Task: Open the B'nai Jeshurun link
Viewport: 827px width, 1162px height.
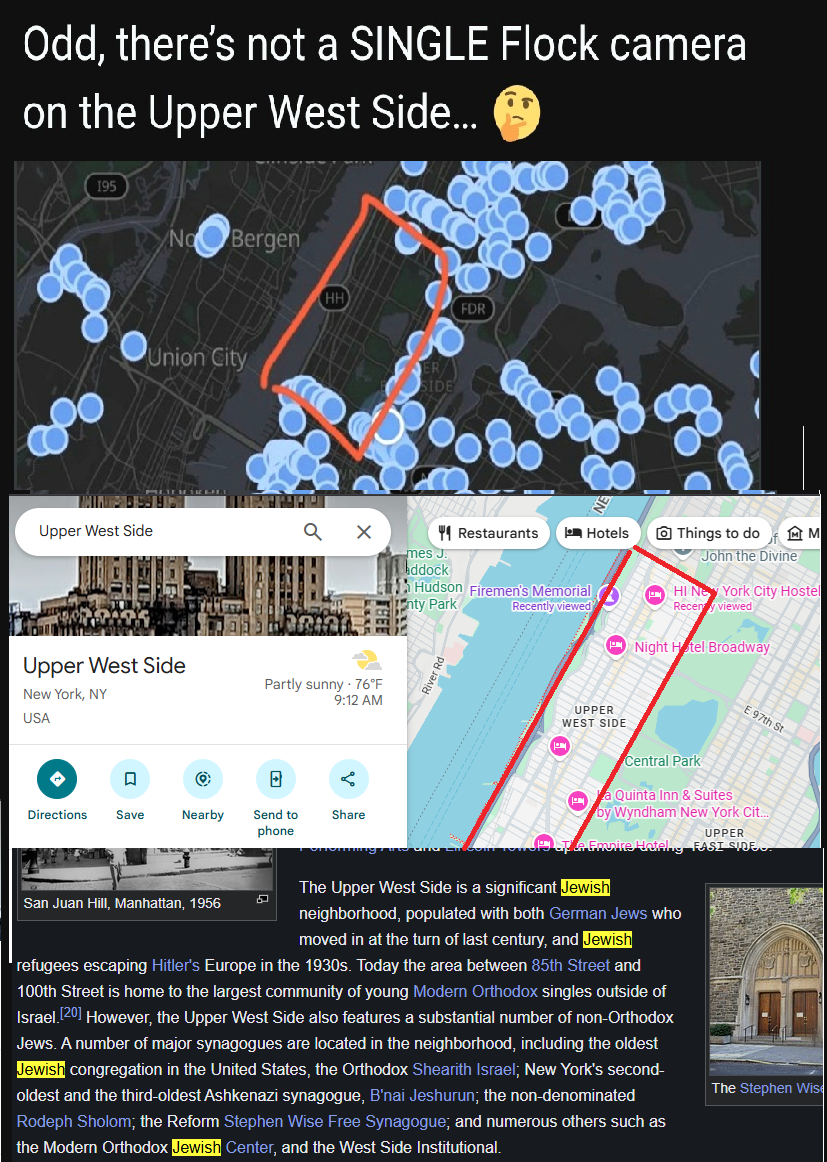Action: (x=422, y=1095)
